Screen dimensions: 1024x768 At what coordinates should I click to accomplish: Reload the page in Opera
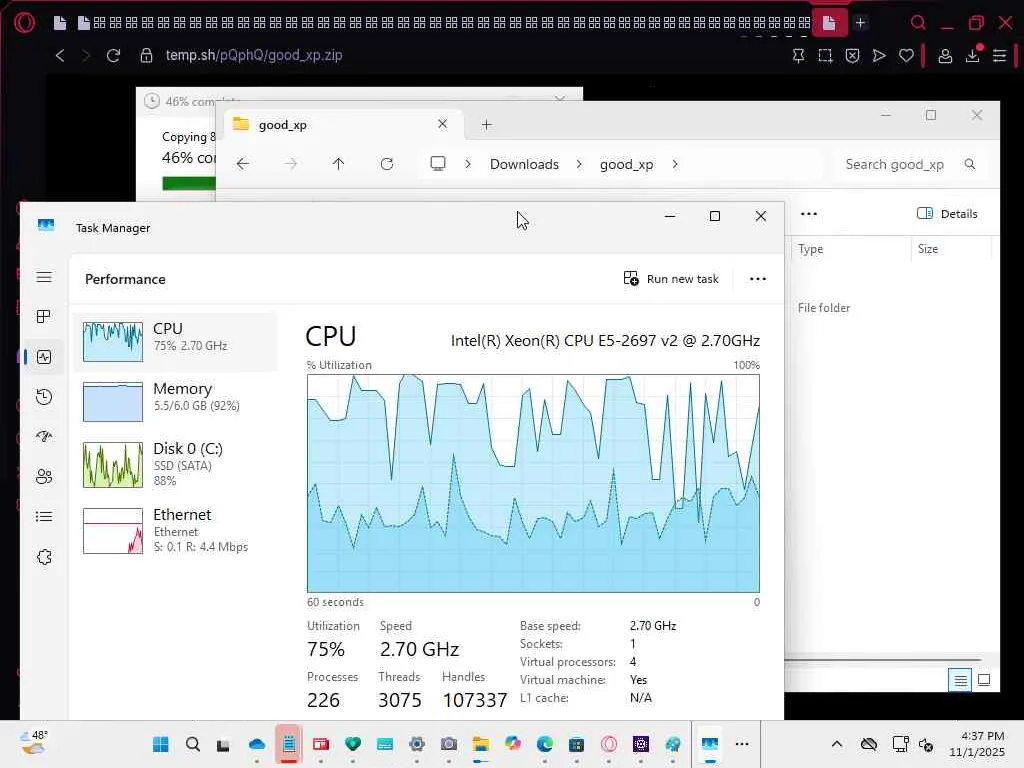(x=113, y=56)
